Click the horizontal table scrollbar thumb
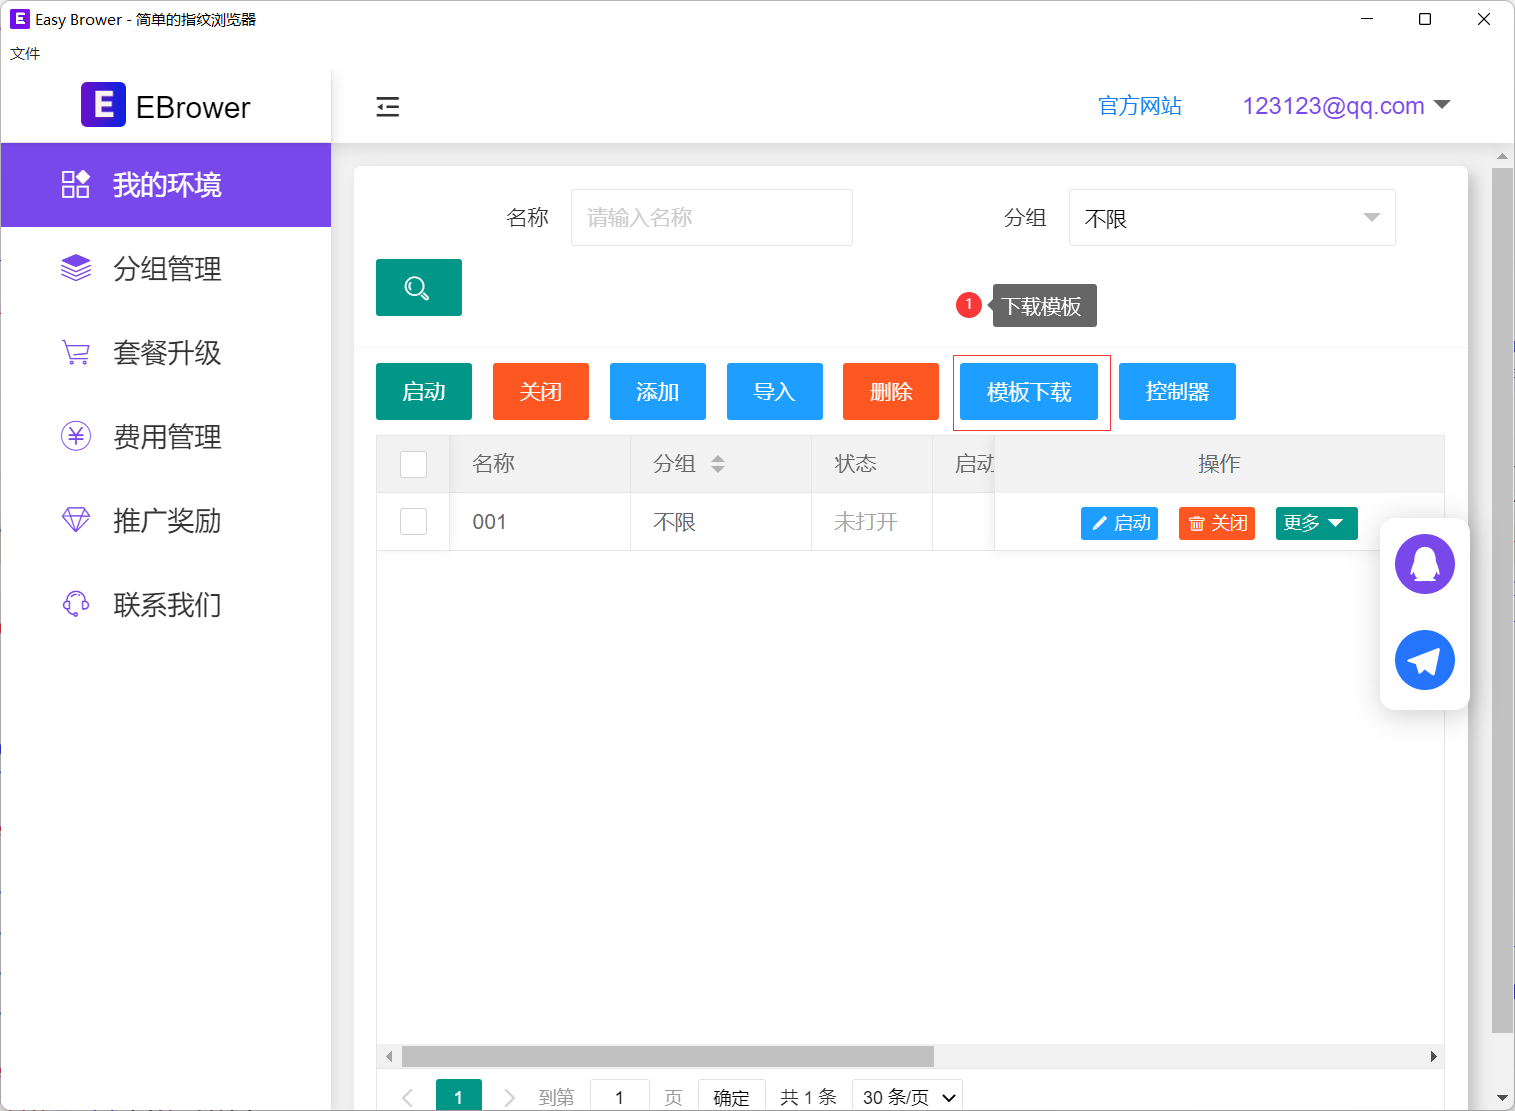The image size is (1515, 1111). [668, 1056]
